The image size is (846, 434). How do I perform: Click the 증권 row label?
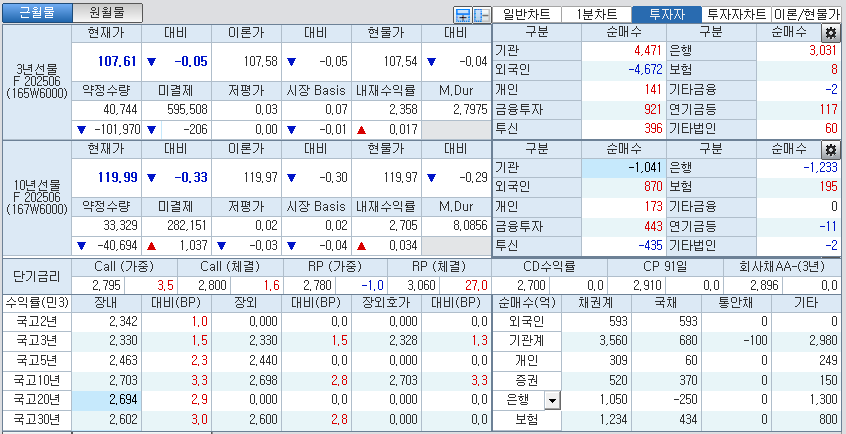tap(527, 381)
